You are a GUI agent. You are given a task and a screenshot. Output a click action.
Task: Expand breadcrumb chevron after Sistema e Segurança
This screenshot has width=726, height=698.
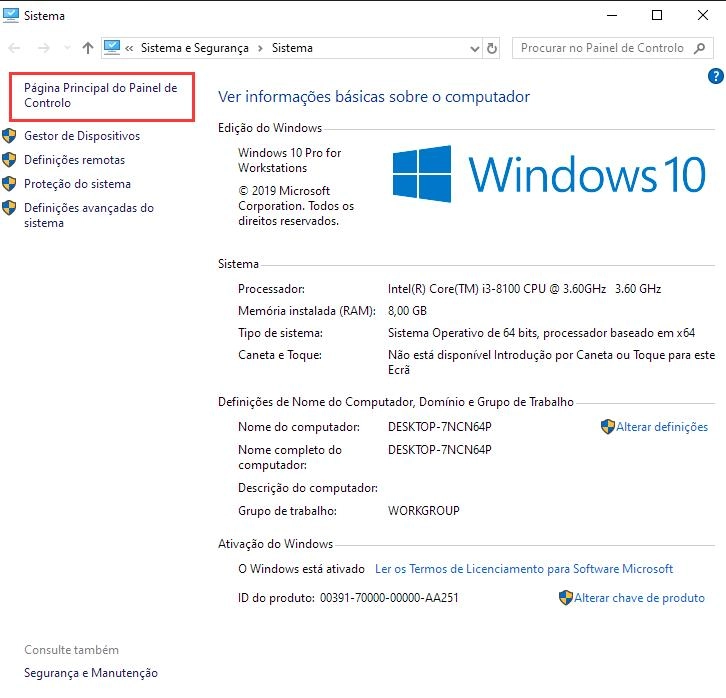[260, 48]
